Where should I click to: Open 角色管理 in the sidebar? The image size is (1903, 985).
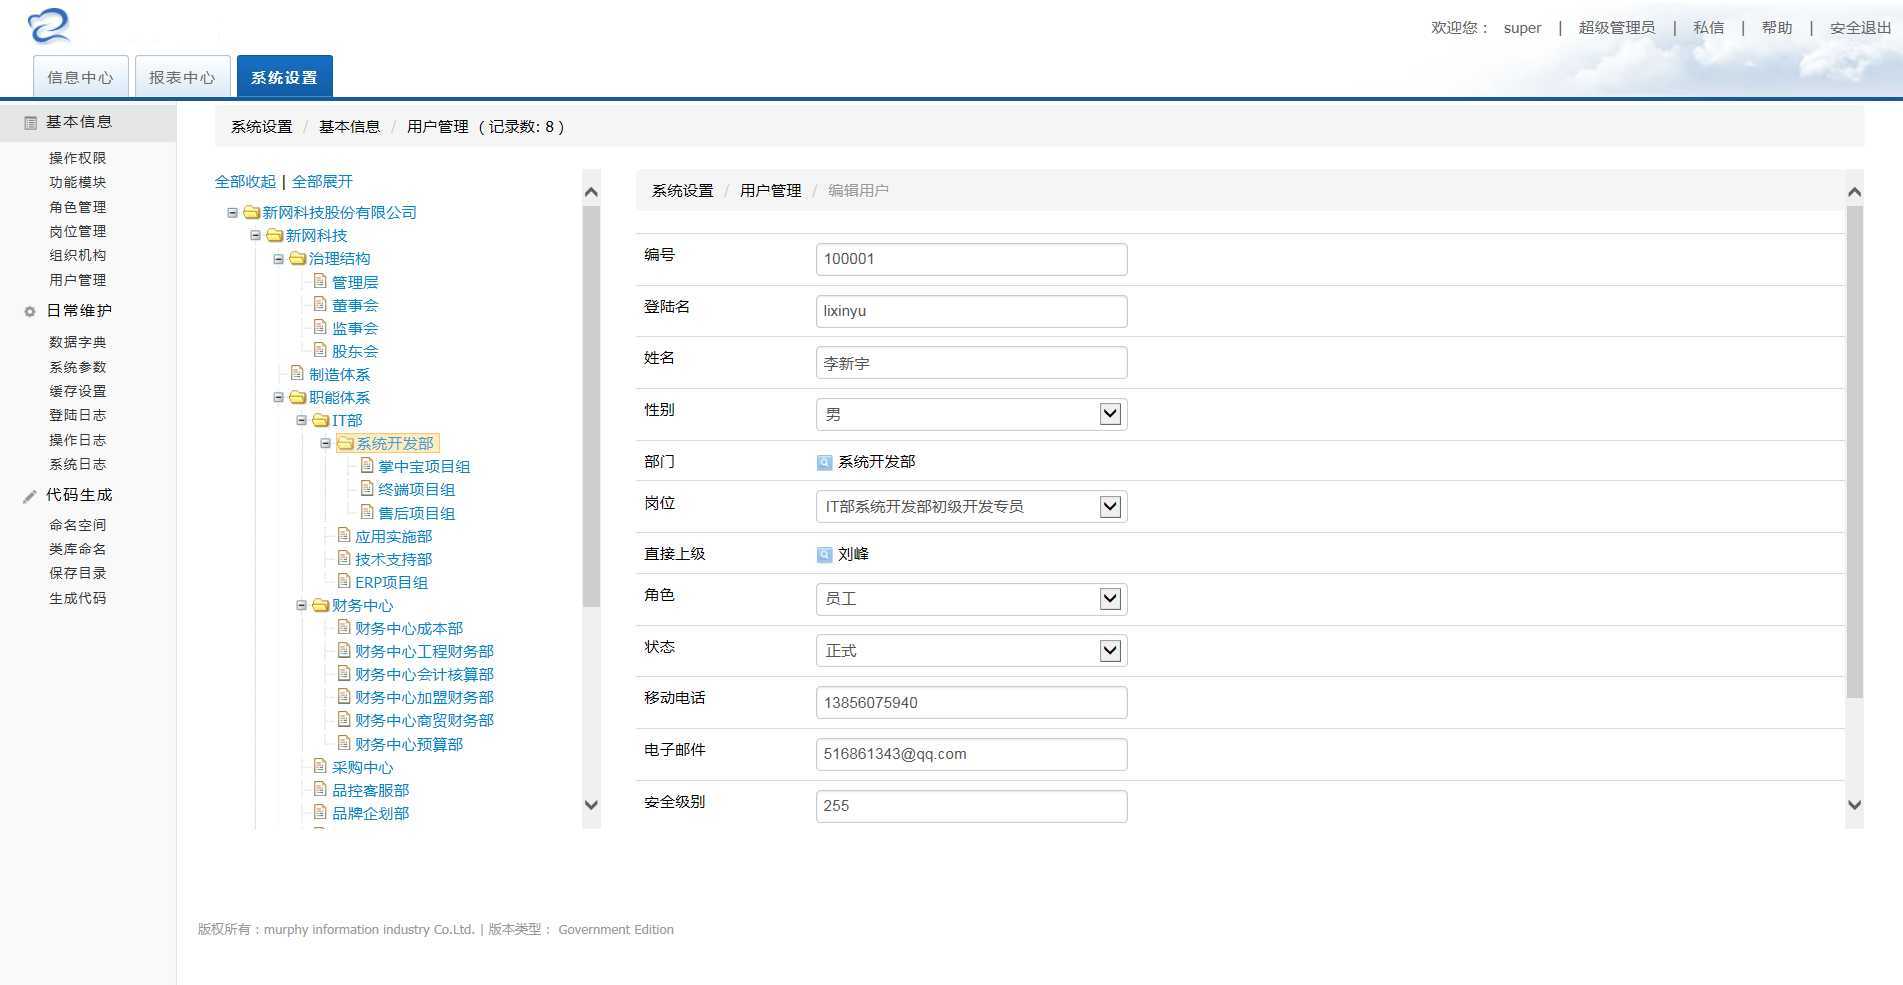tap(78, 207)
